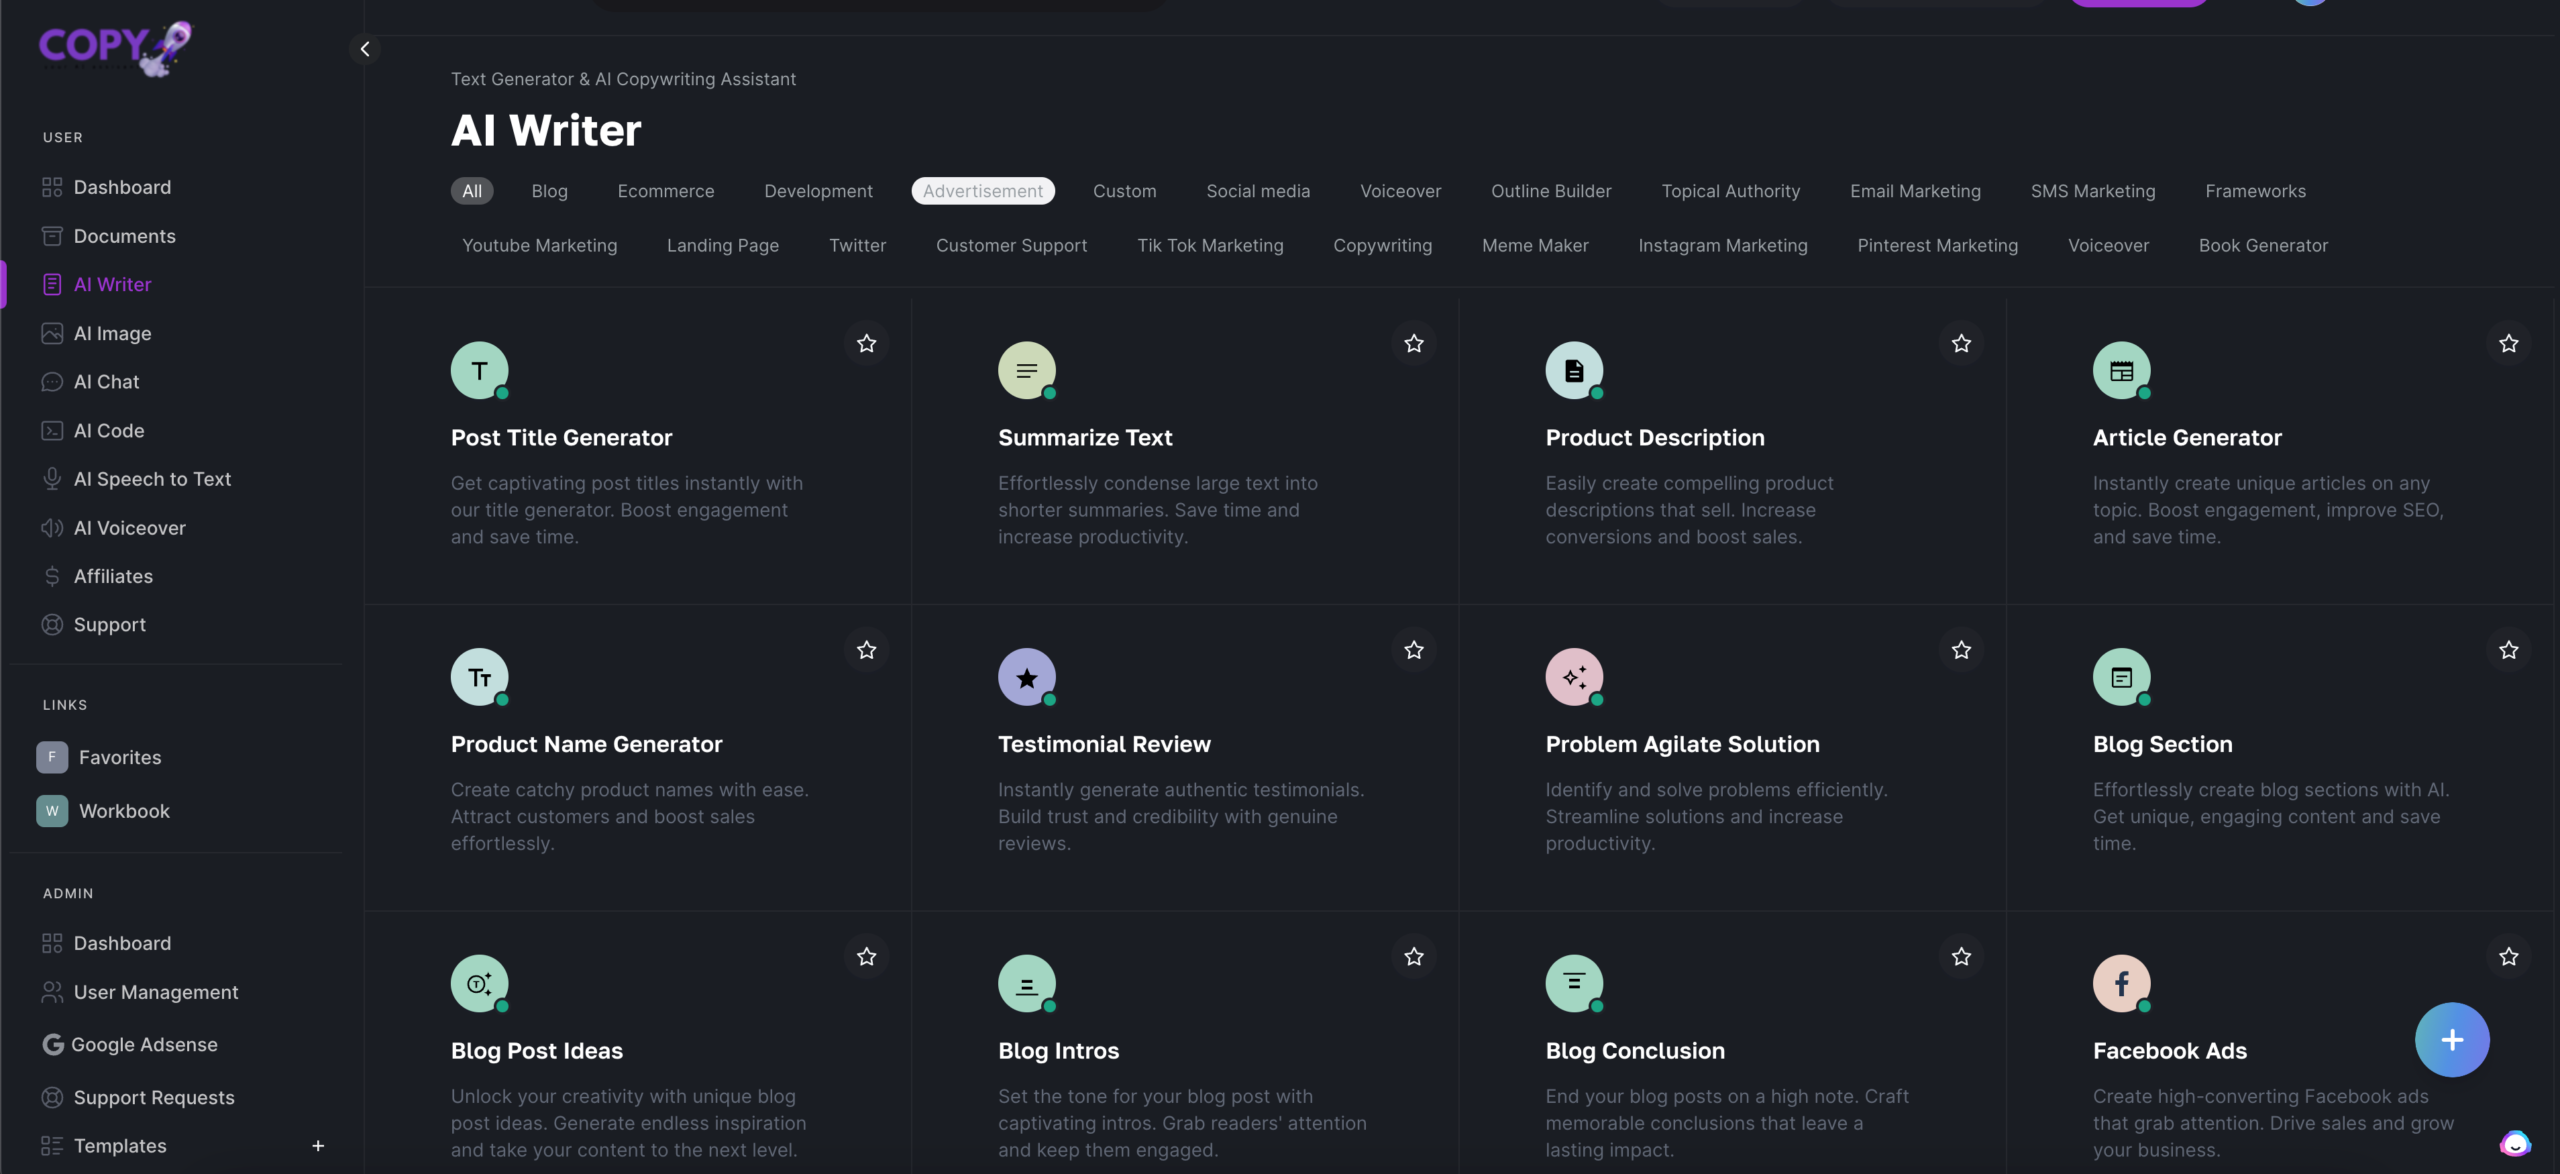
Task: Open Support from sidebar menu
Action: 109,624
